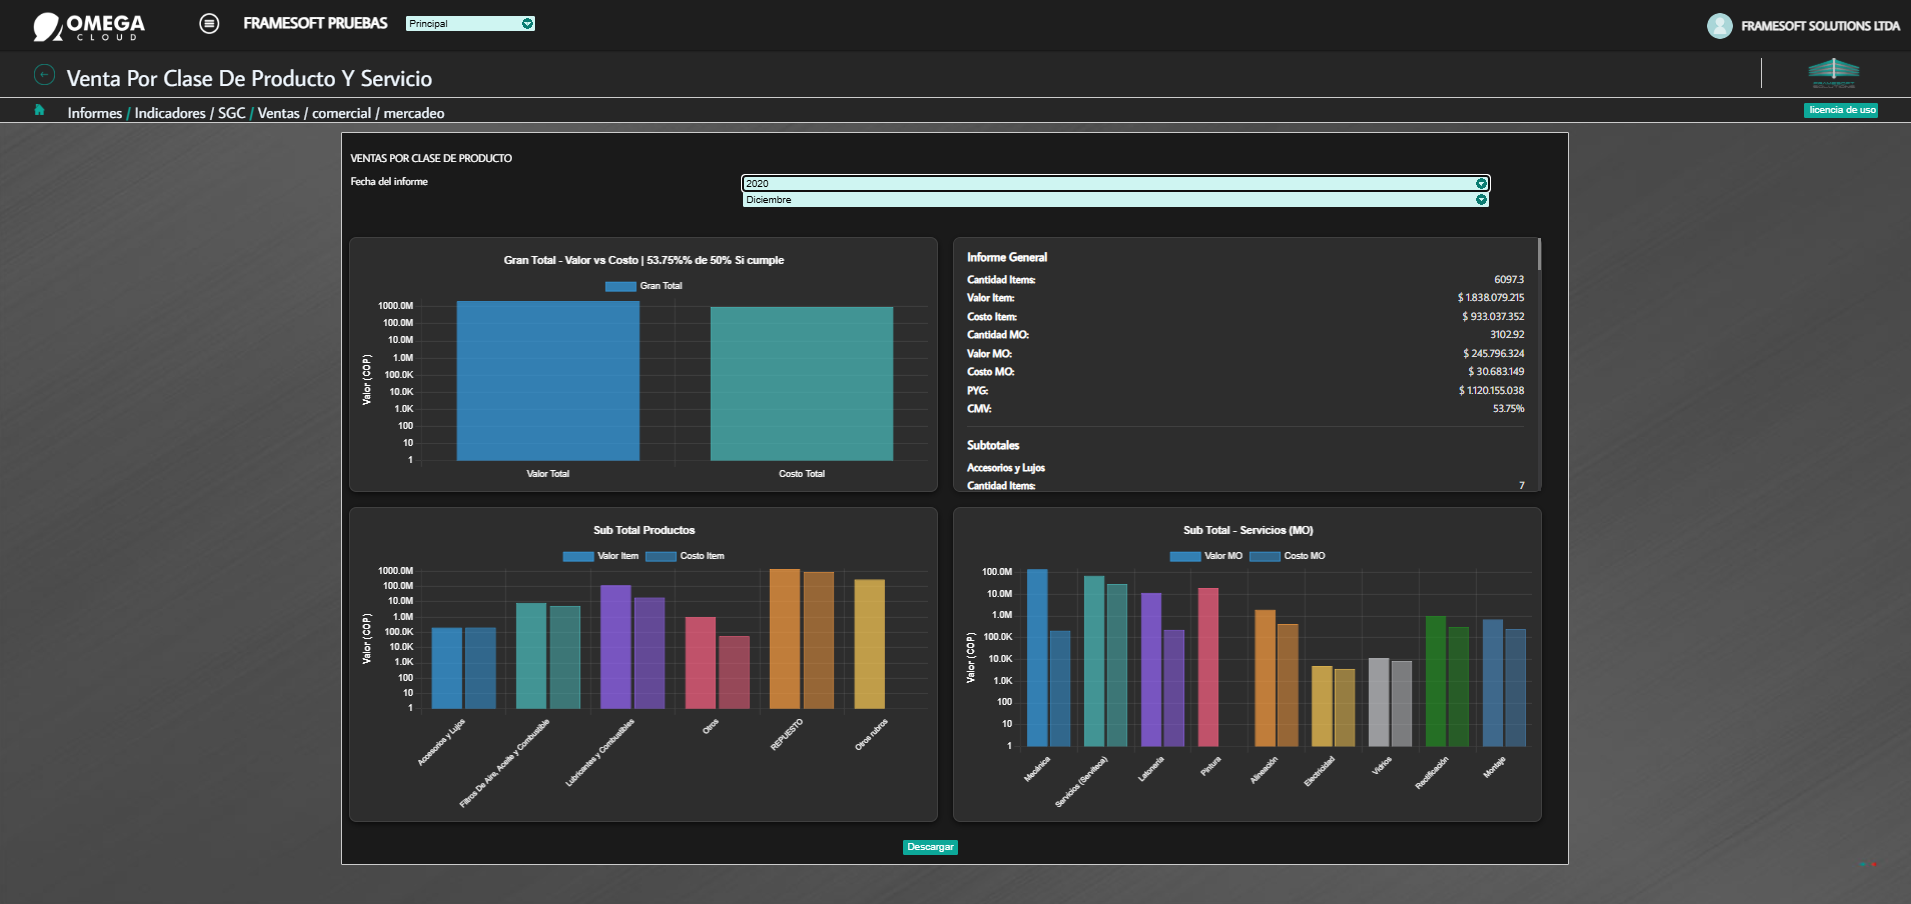Toggle Gran Total legend series
1911x904 pixels.
pos(644,286)
